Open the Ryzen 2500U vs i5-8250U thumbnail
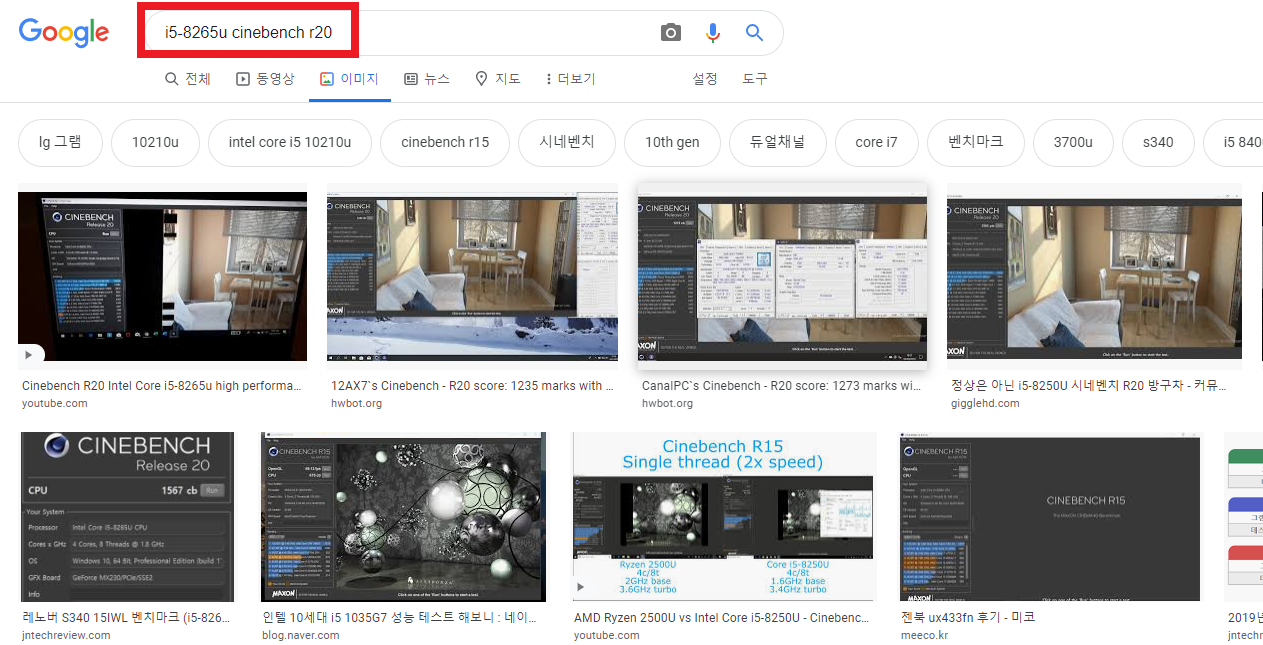The image size is (1263, 645). [724, 515]
